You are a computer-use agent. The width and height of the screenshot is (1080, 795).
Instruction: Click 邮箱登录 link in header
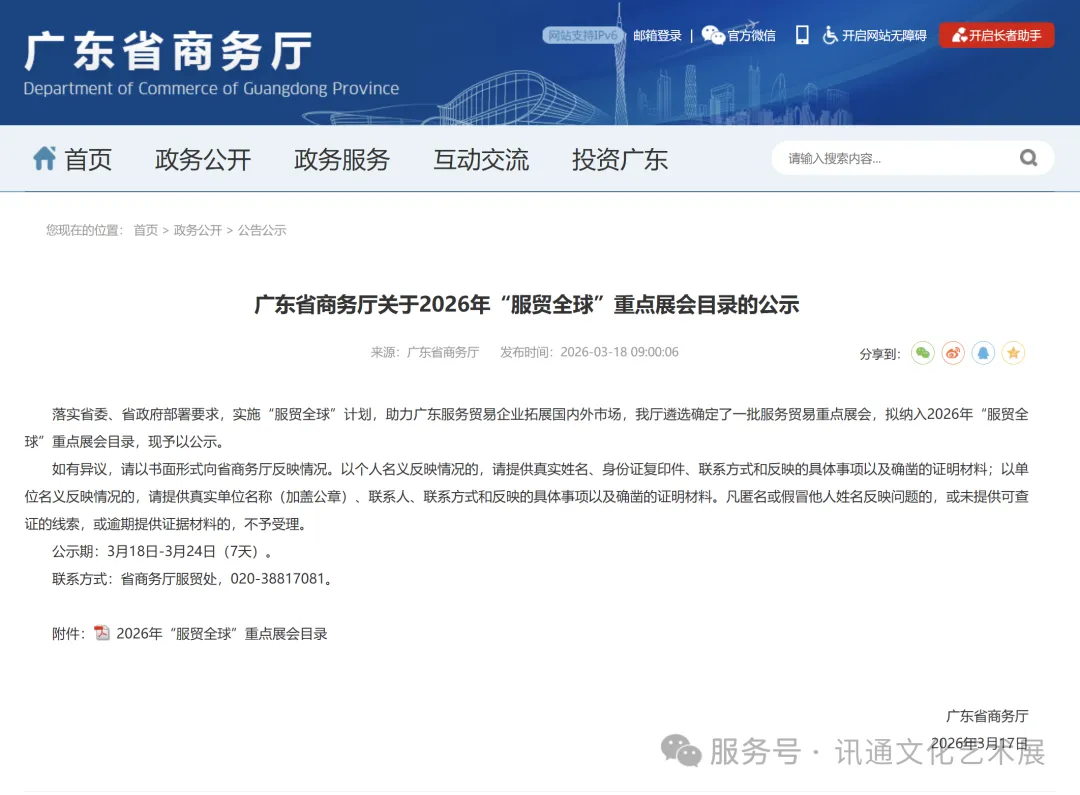coord(657,35)
